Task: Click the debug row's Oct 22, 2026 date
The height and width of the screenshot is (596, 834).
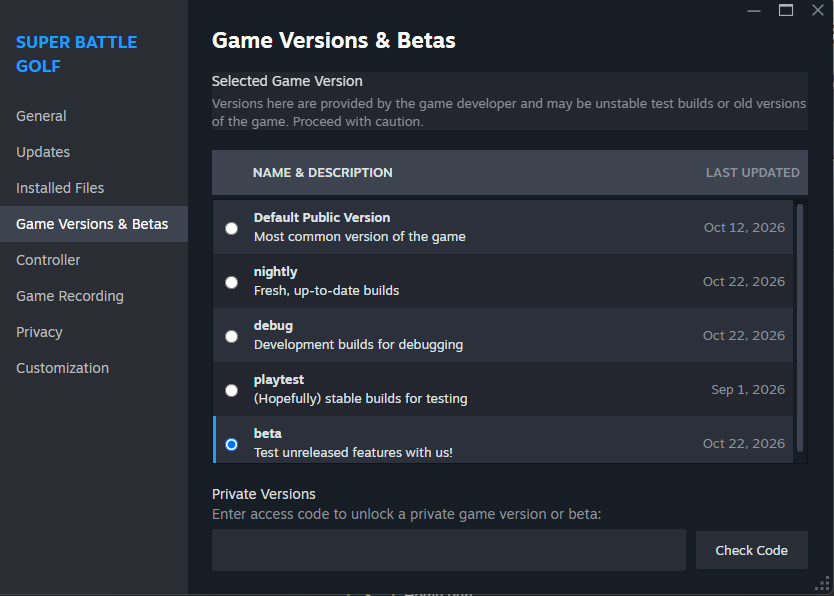Action: (x=744, y=335)
